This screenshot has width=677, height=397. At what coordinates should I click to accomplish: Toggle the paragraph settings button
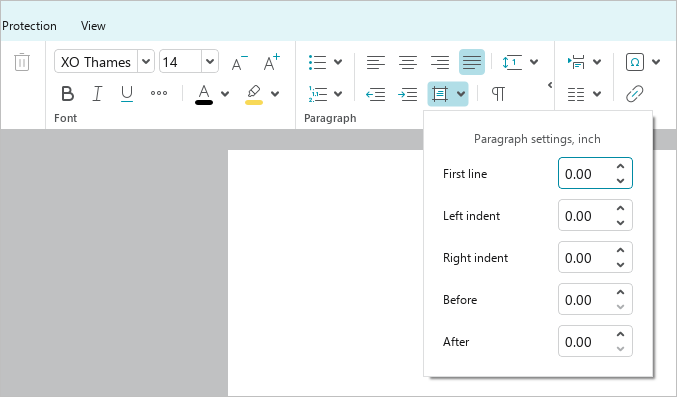tap(440, 94)
